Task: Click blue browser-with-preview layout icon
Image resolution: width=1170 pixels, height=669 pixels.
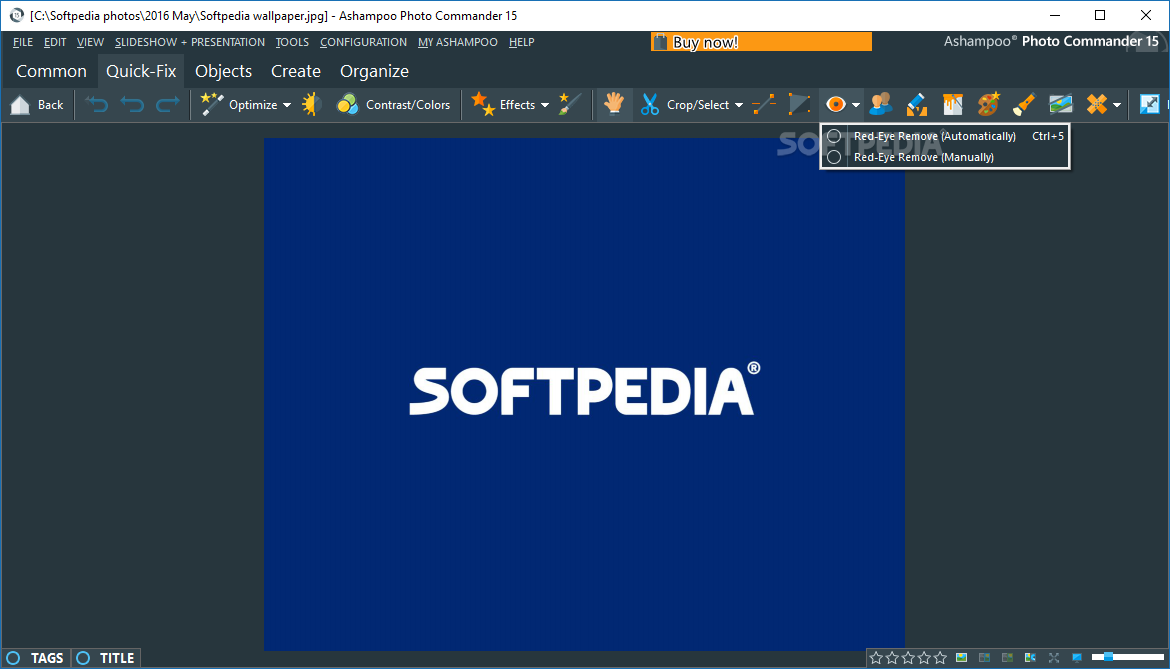Action: tap(984, 658)
